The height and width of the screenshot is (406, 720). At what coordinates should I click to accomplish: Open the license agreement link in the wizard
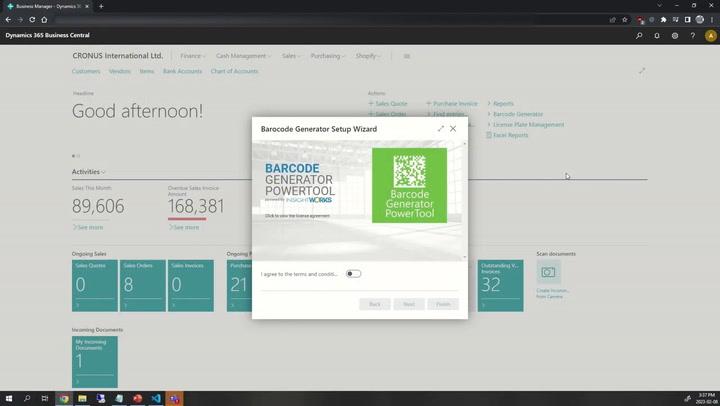(x=297, y=216)
